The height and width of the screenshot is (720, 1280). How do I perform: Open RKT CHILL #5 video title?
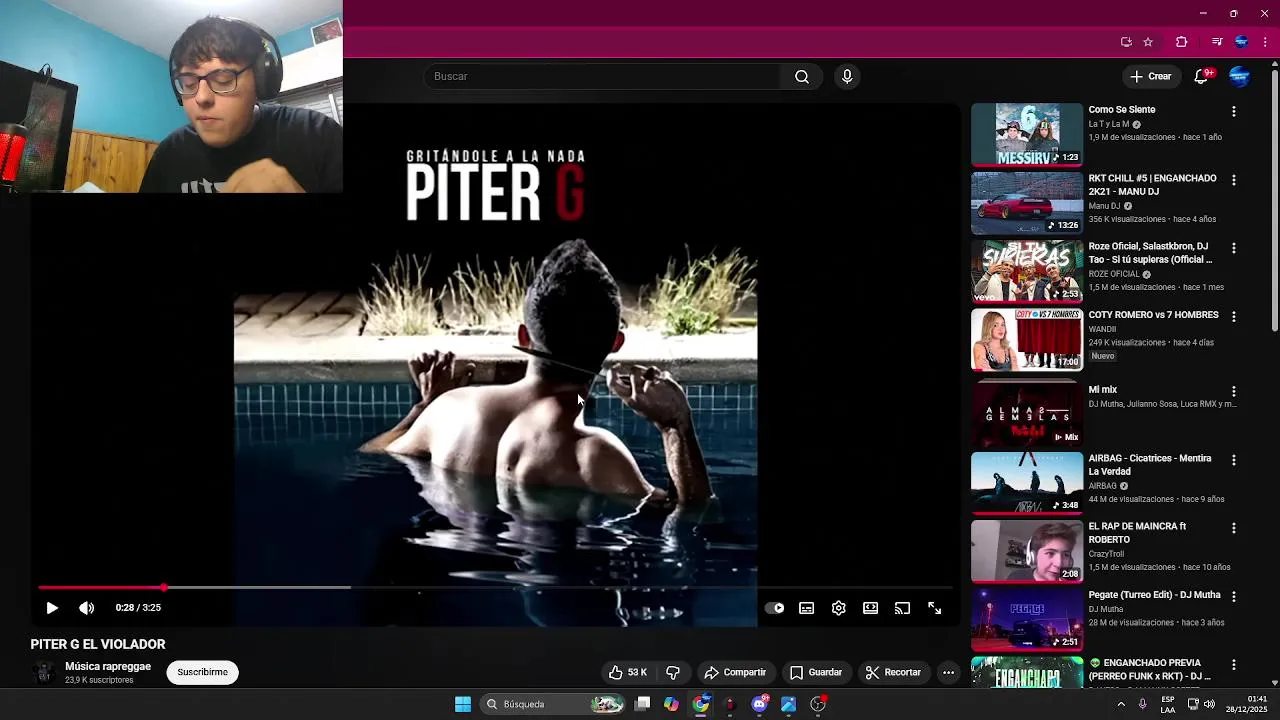point(1152,185)
